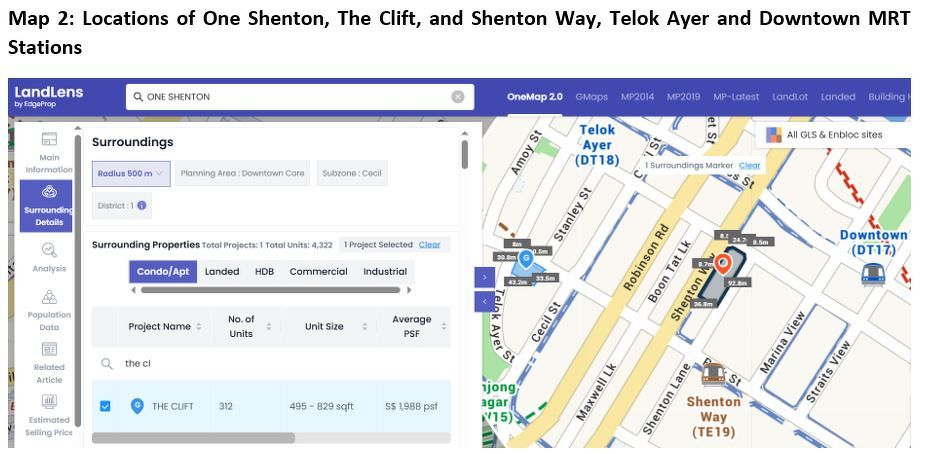Clear the surroundings marker link
926x454 pixels.
[x=749, y=165]
